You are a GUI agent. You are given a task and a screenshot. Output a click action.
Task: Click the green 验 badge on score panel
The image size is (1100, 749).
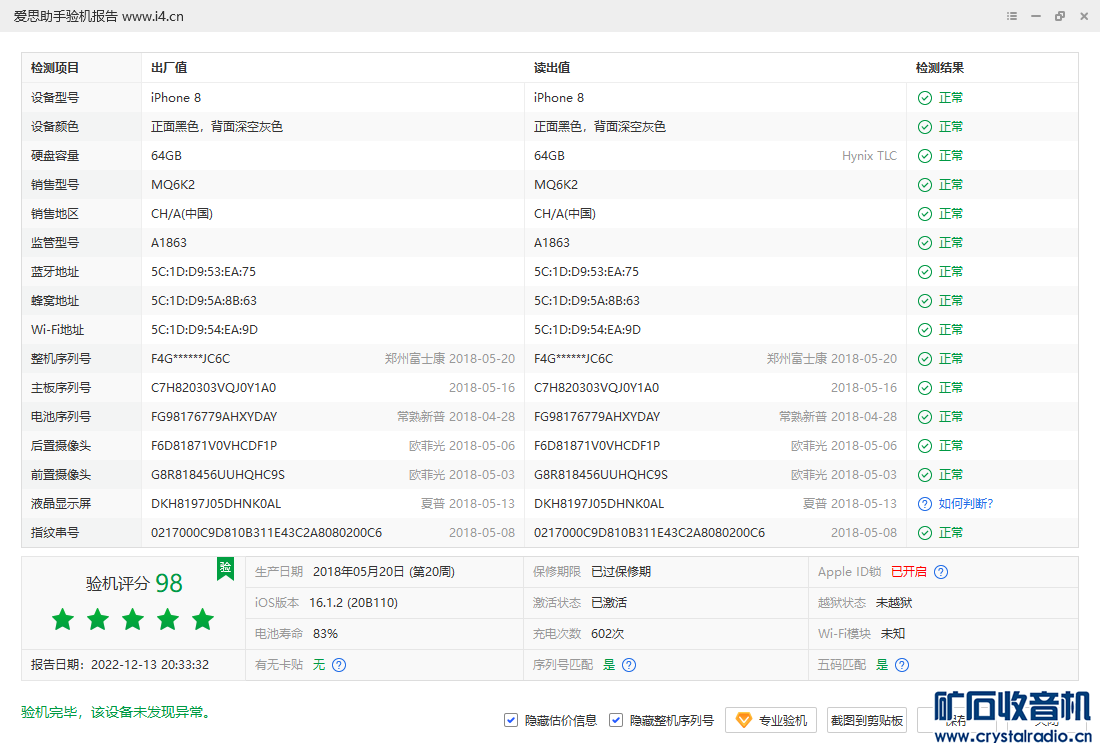pyautogui.click(x=226, y=569)
